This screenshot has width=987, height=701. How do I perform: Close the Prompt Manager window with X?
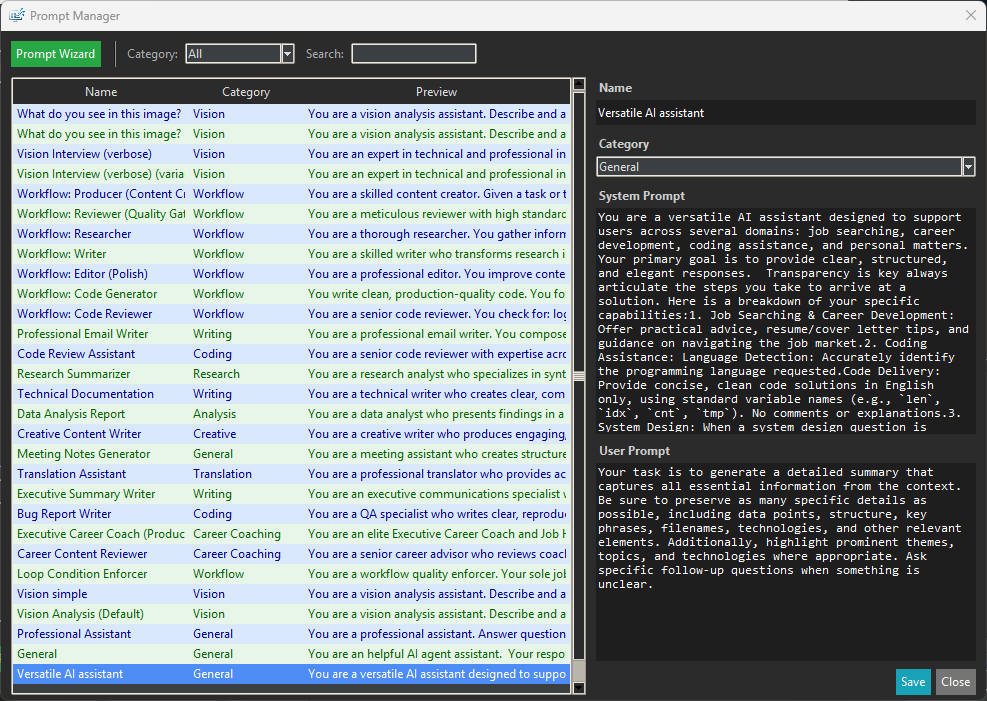(x=971, y=15)
